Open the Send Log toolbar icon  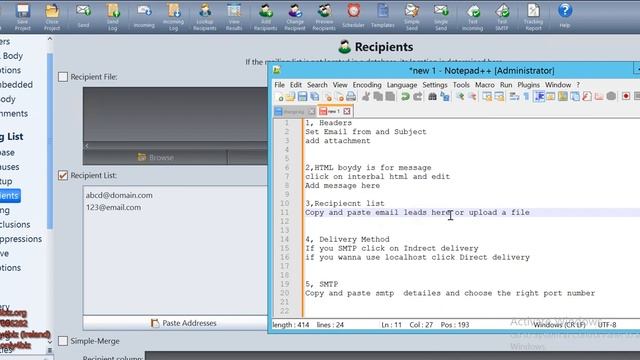click(113, 16)
